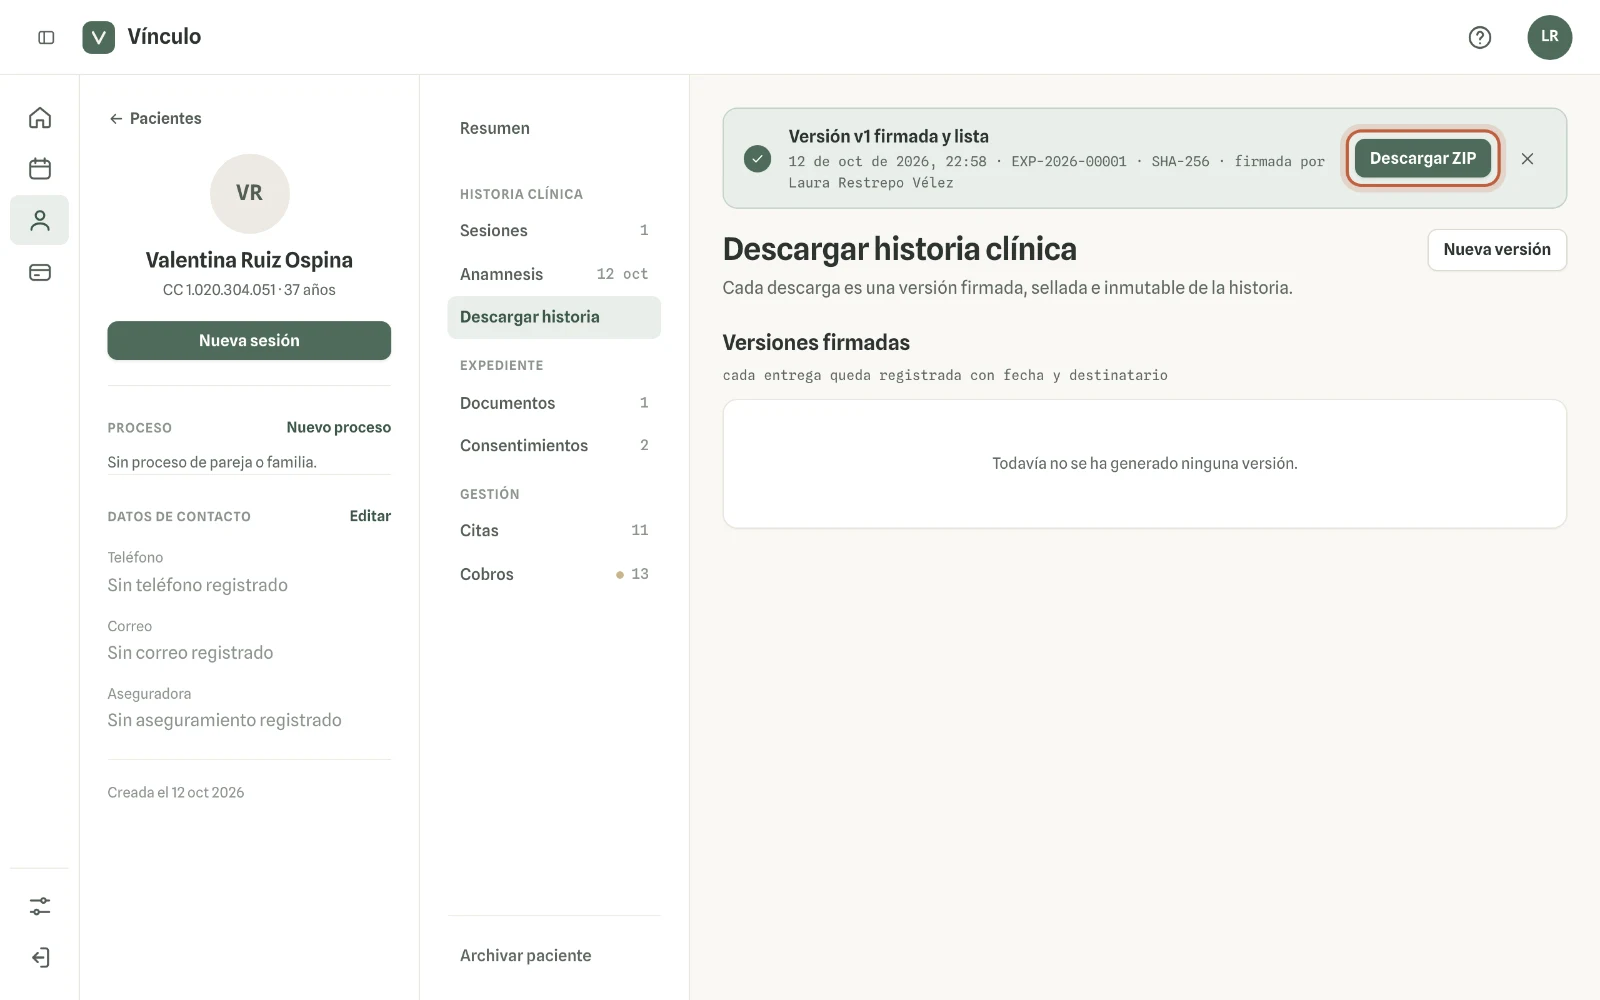Open the help question-mark icon
This screenshot has height=1000, width=1600.
click(1480, 37)
